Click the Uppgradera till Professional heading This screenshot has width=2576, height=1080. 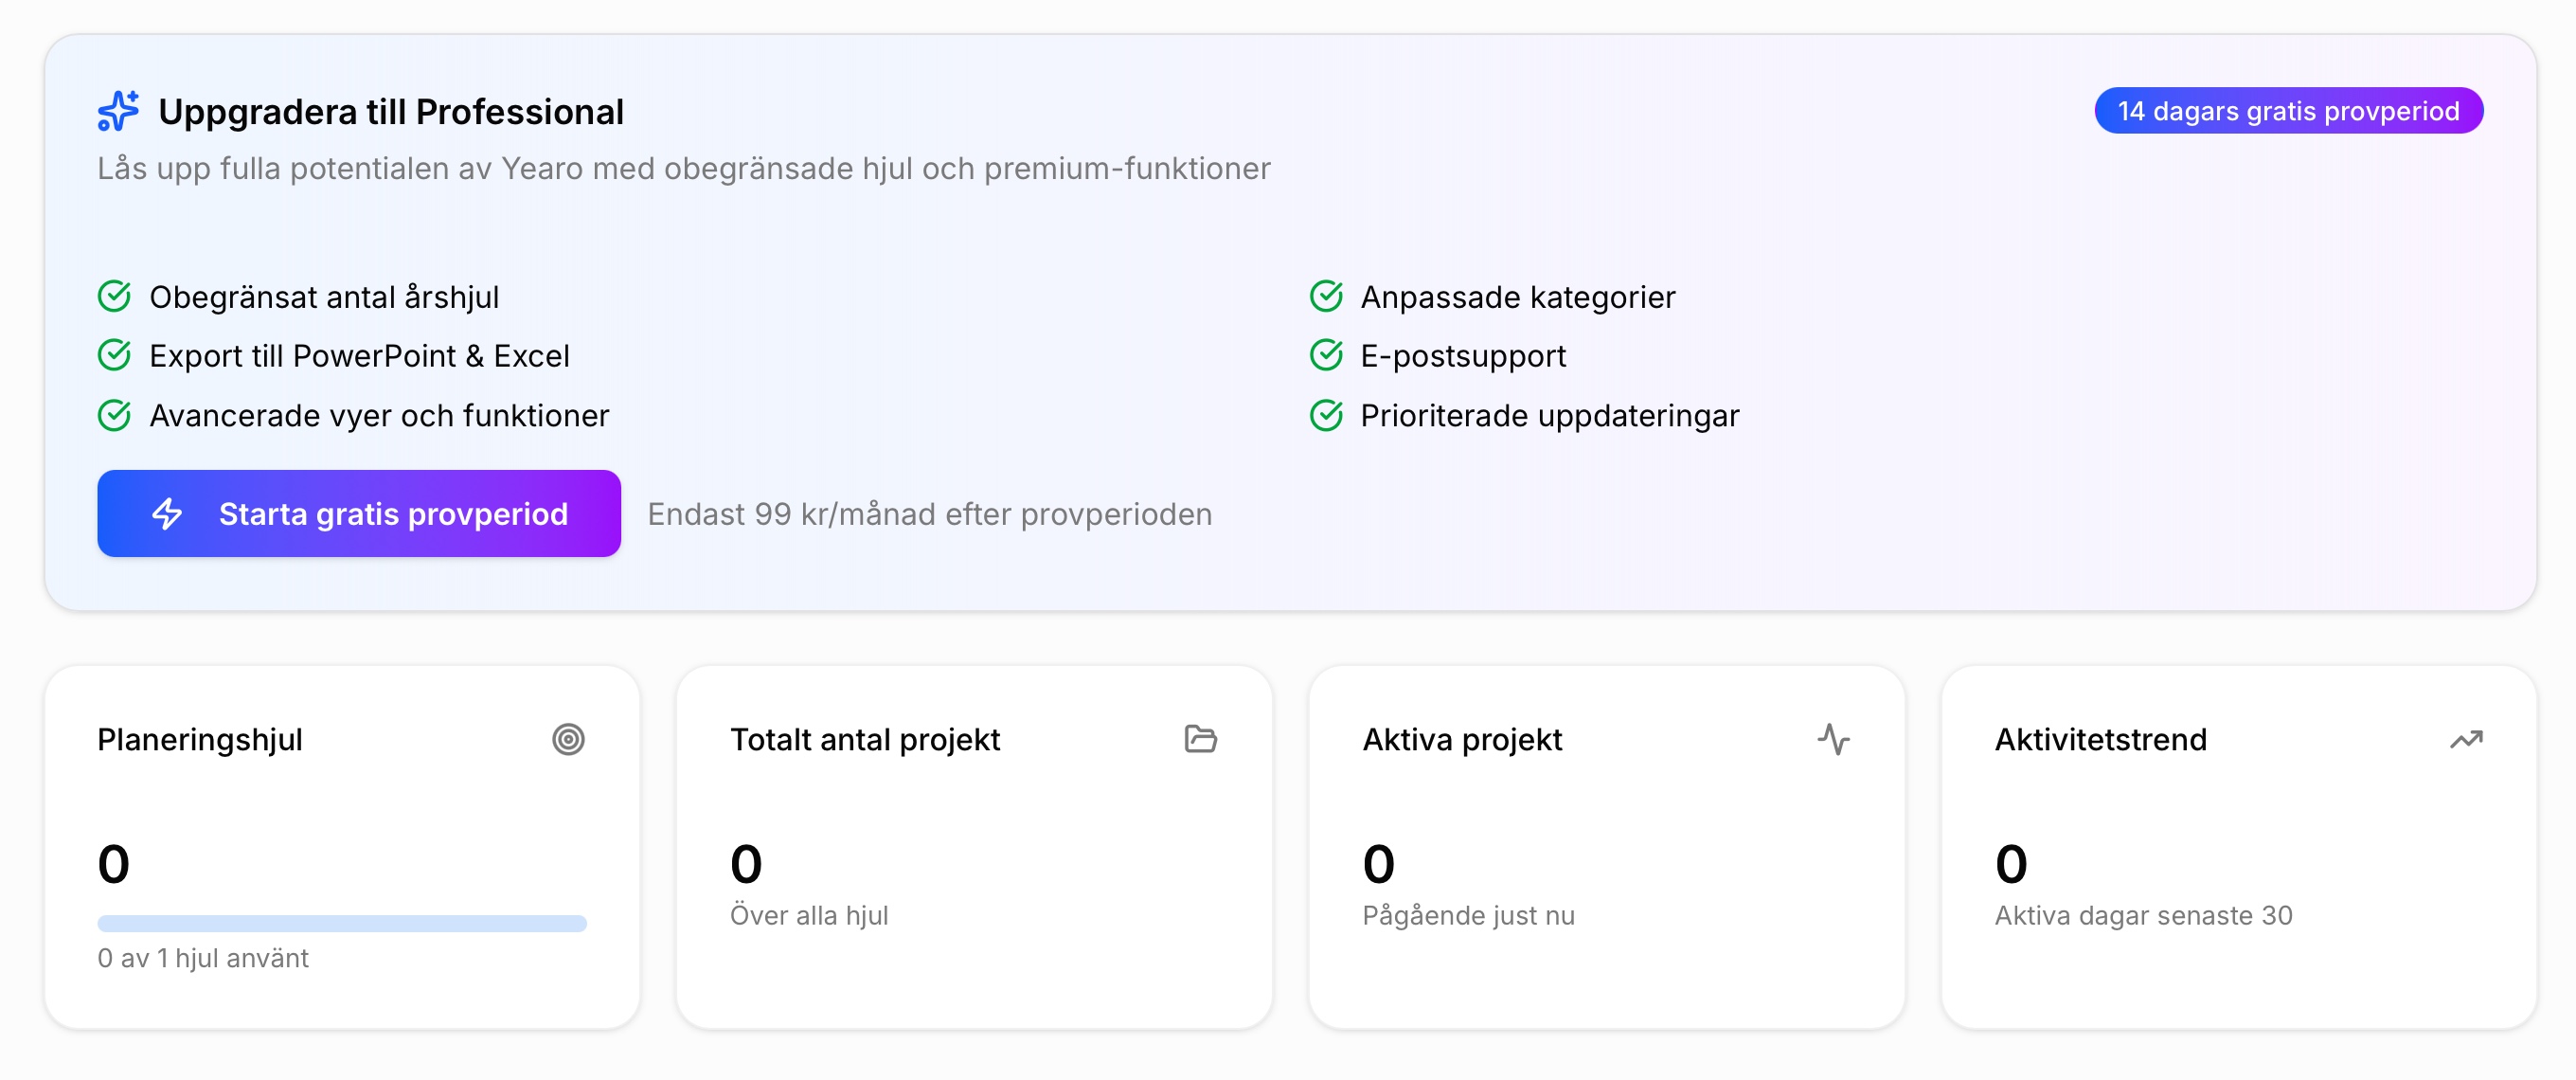[x=391, y=111]
